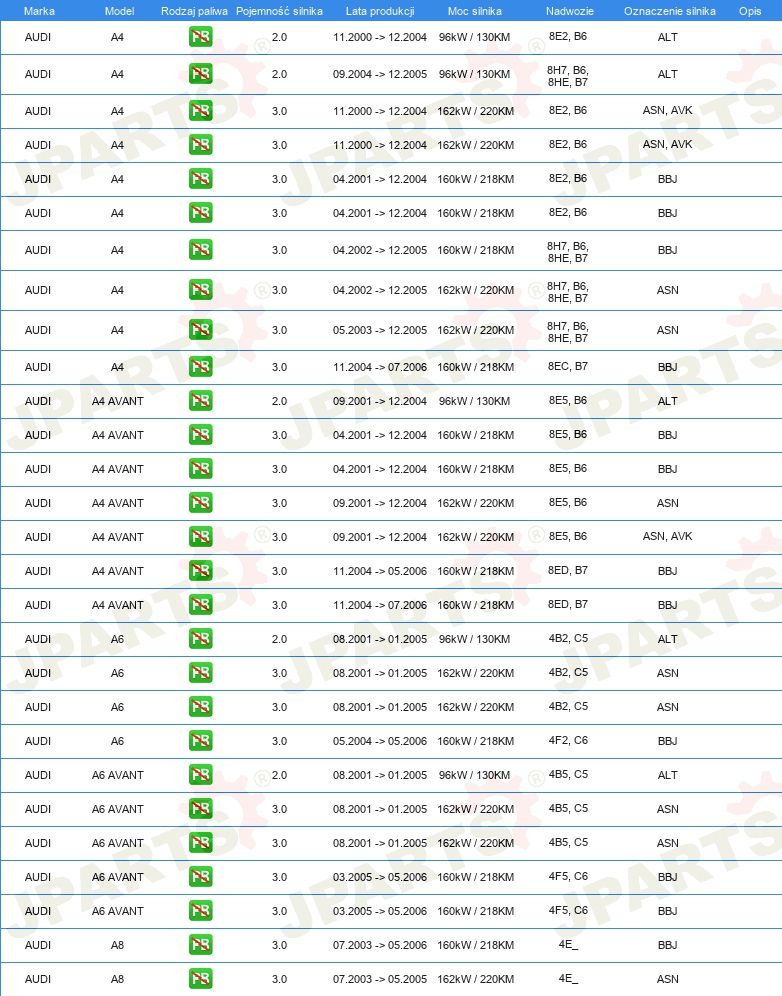Click the Marka column header
This screenshot has height=996, width=782.
click(39, 11)
